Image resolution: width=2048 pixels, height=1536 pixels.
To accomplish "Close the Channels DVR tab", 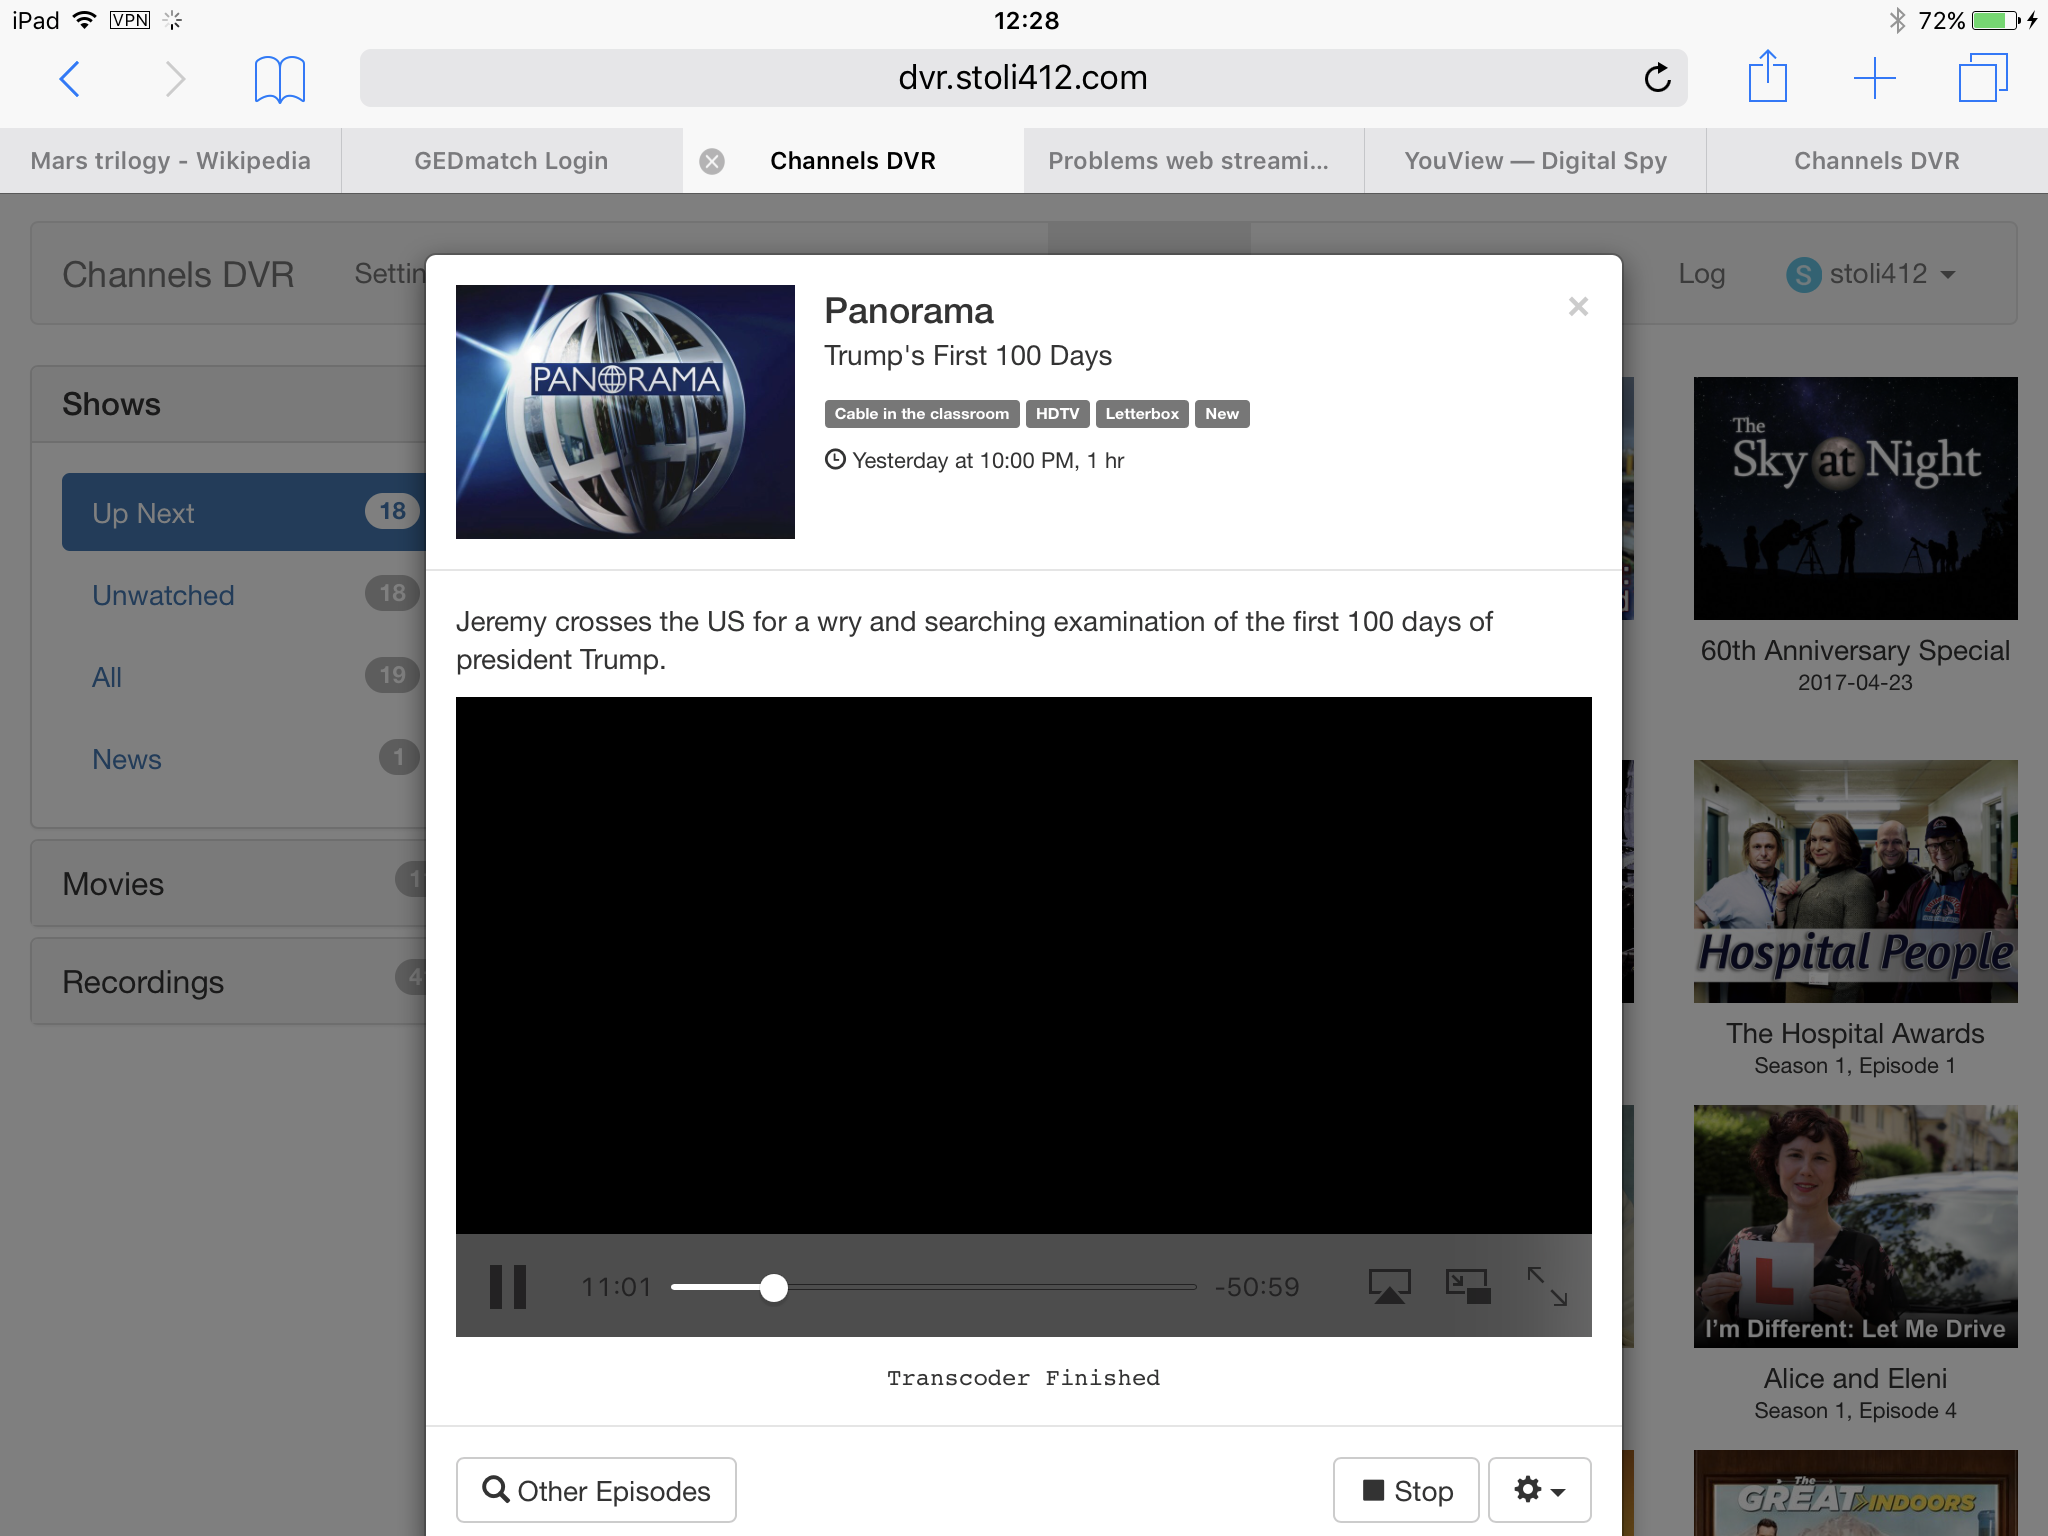I will [712, 161].
